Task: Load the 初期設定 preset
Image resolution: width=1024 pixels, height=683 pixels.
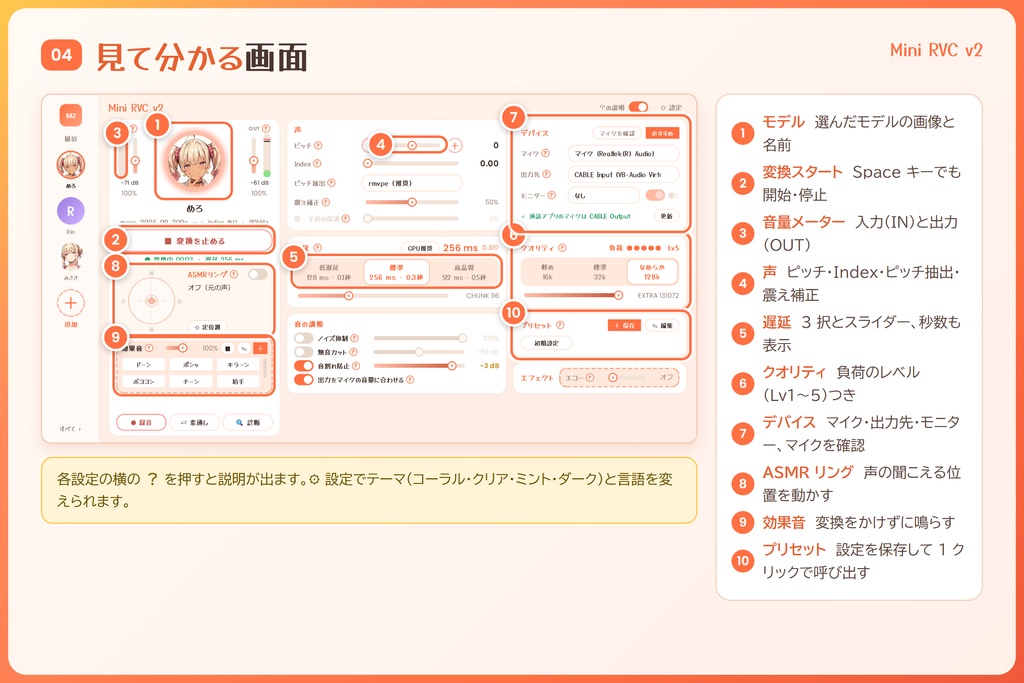Action: tap(546, 343)
